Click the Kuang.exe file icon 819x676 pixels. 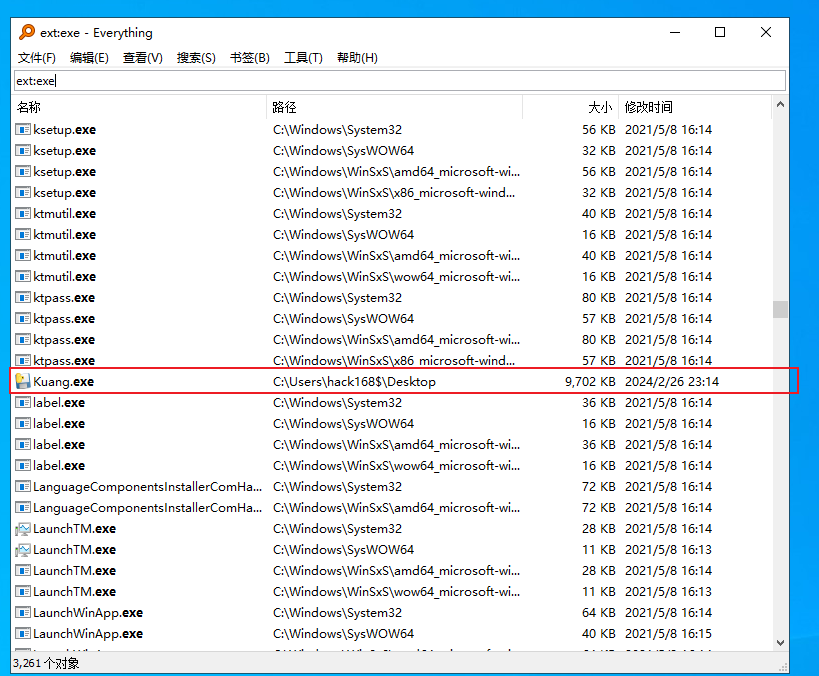coord(22,381)
